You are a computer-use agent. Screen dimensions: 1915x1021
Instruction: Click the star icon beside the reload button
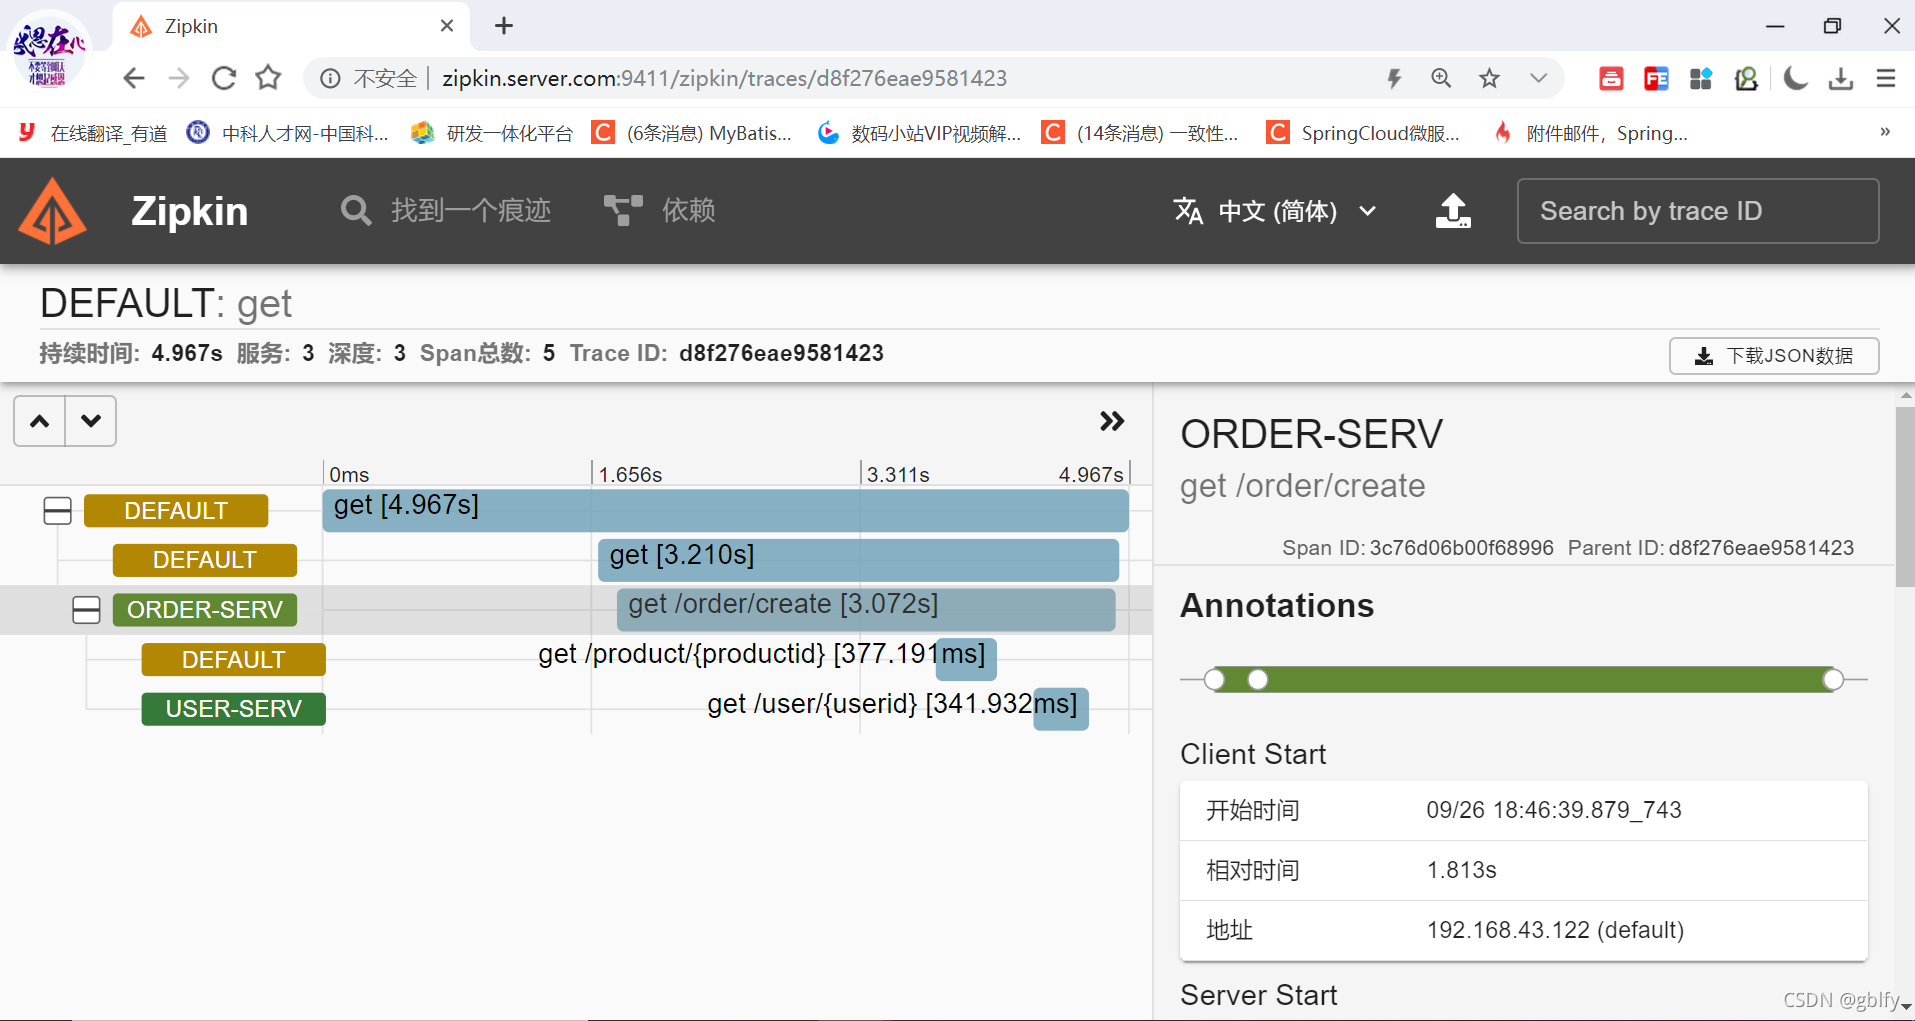268,78
